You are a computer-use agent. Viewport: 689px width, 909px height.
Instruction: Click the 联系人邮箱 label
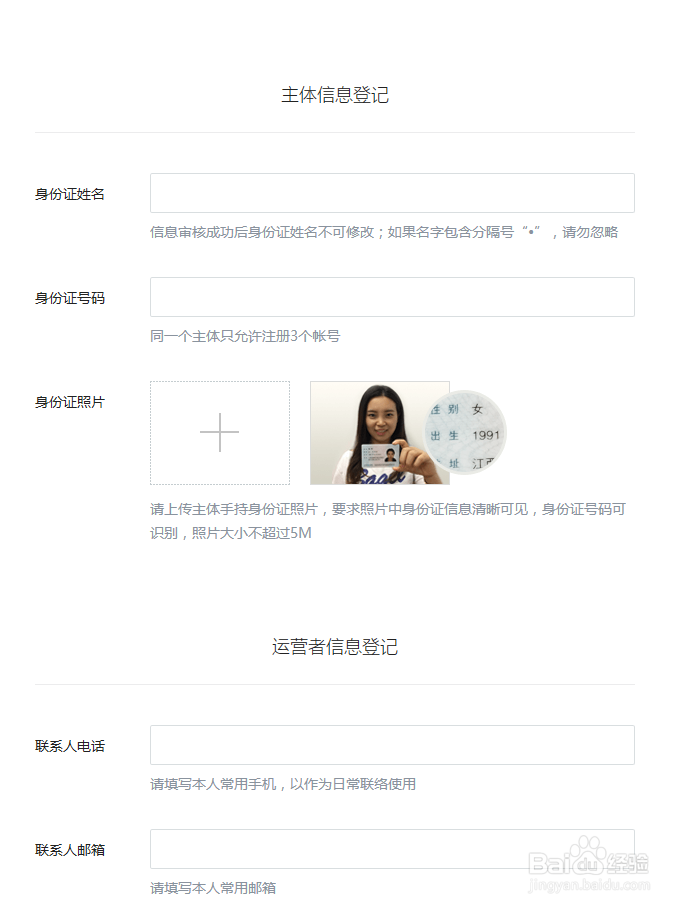[70, 850]
